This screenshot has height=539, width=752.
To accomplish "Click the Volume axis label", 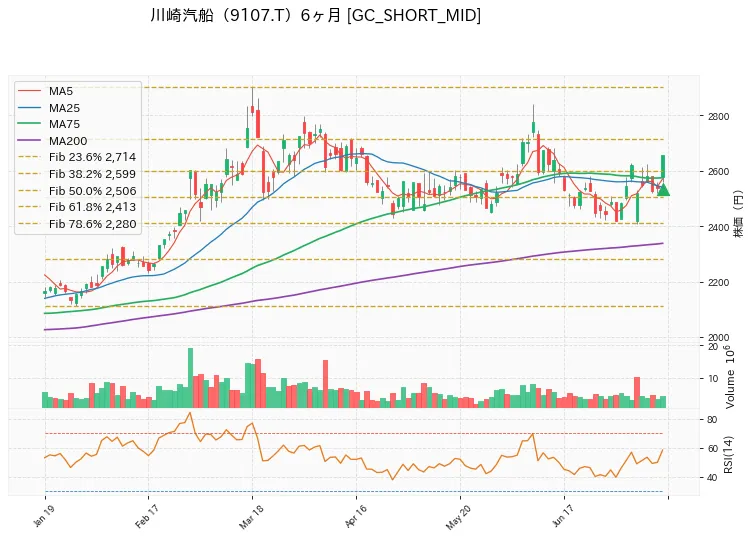I will coord(730,377).
